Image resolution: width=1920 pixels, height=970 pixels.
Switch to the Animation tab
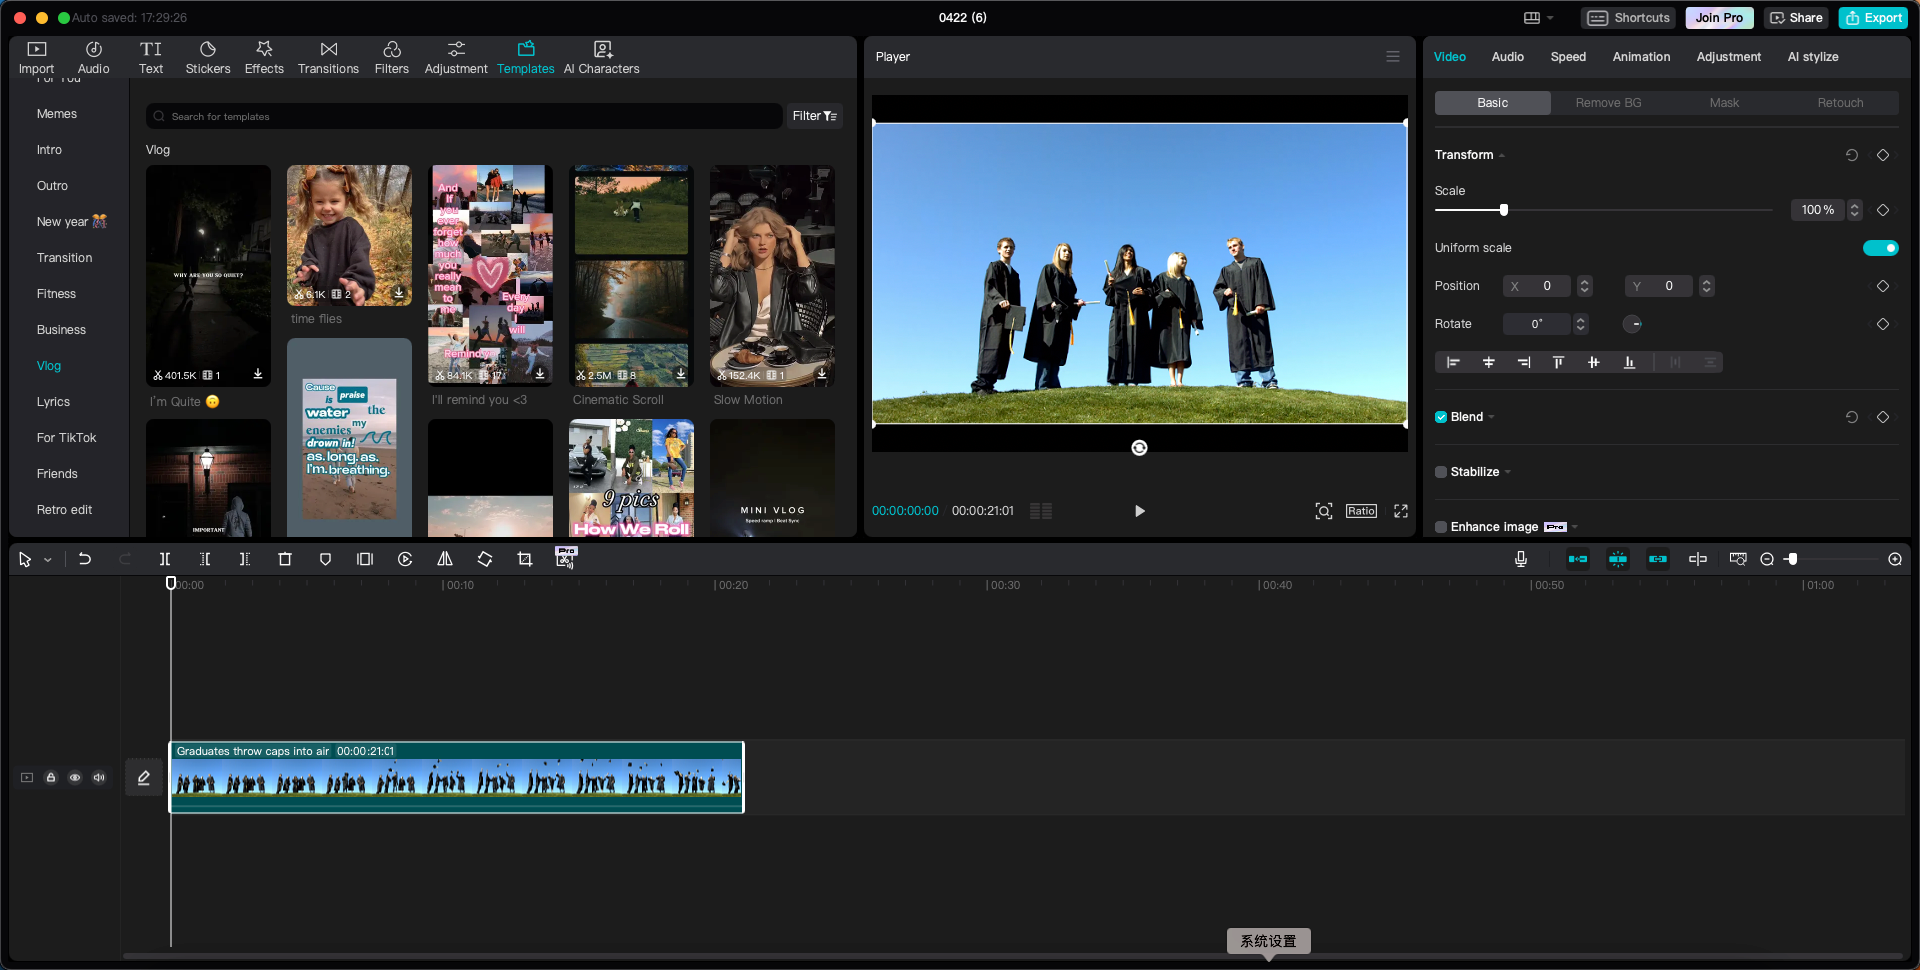[1640, 57]
